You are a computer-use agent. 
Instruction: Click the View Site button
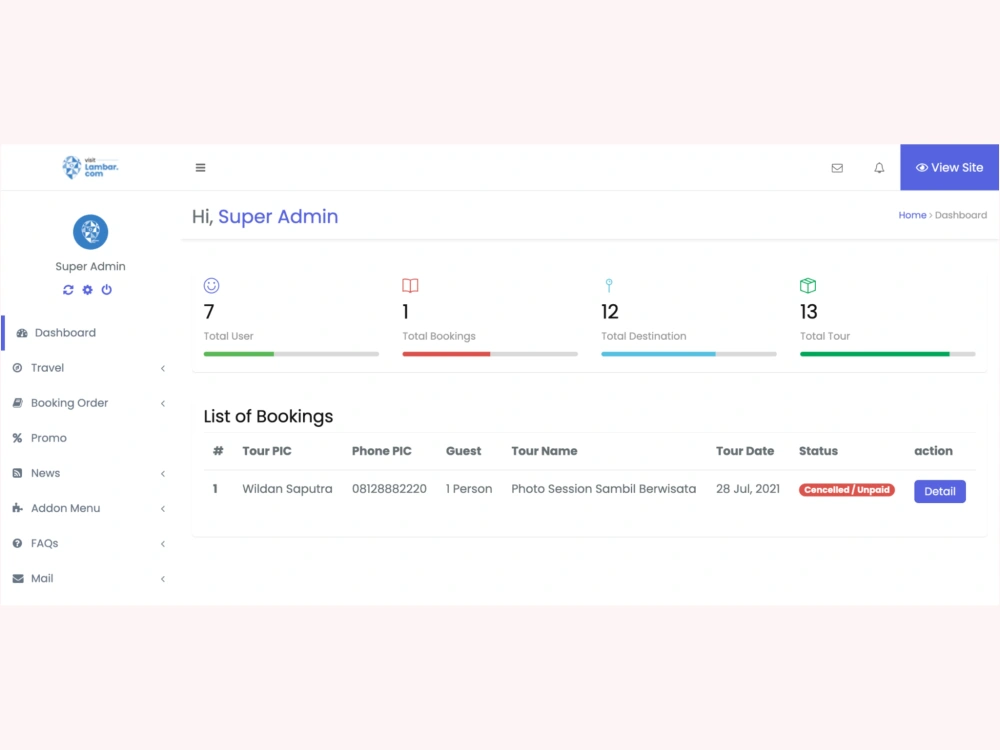tap(949, 167)
